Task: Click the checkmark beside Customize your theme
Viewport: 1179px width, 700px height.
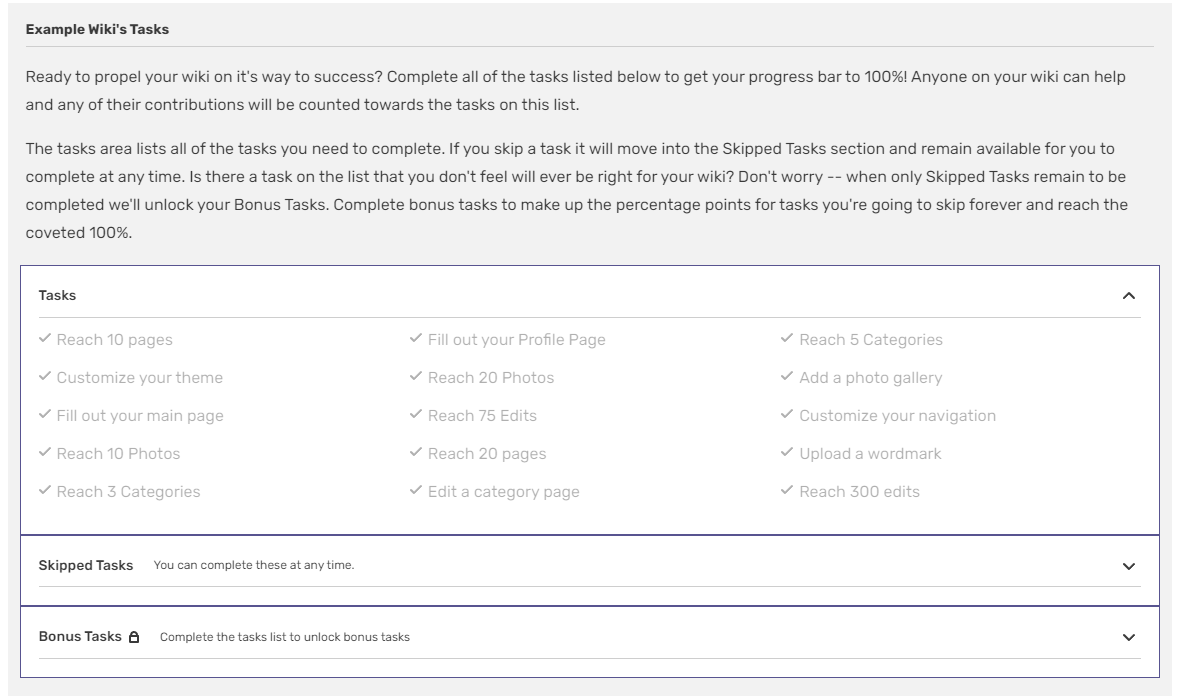Action: click(x=45, y=377)
